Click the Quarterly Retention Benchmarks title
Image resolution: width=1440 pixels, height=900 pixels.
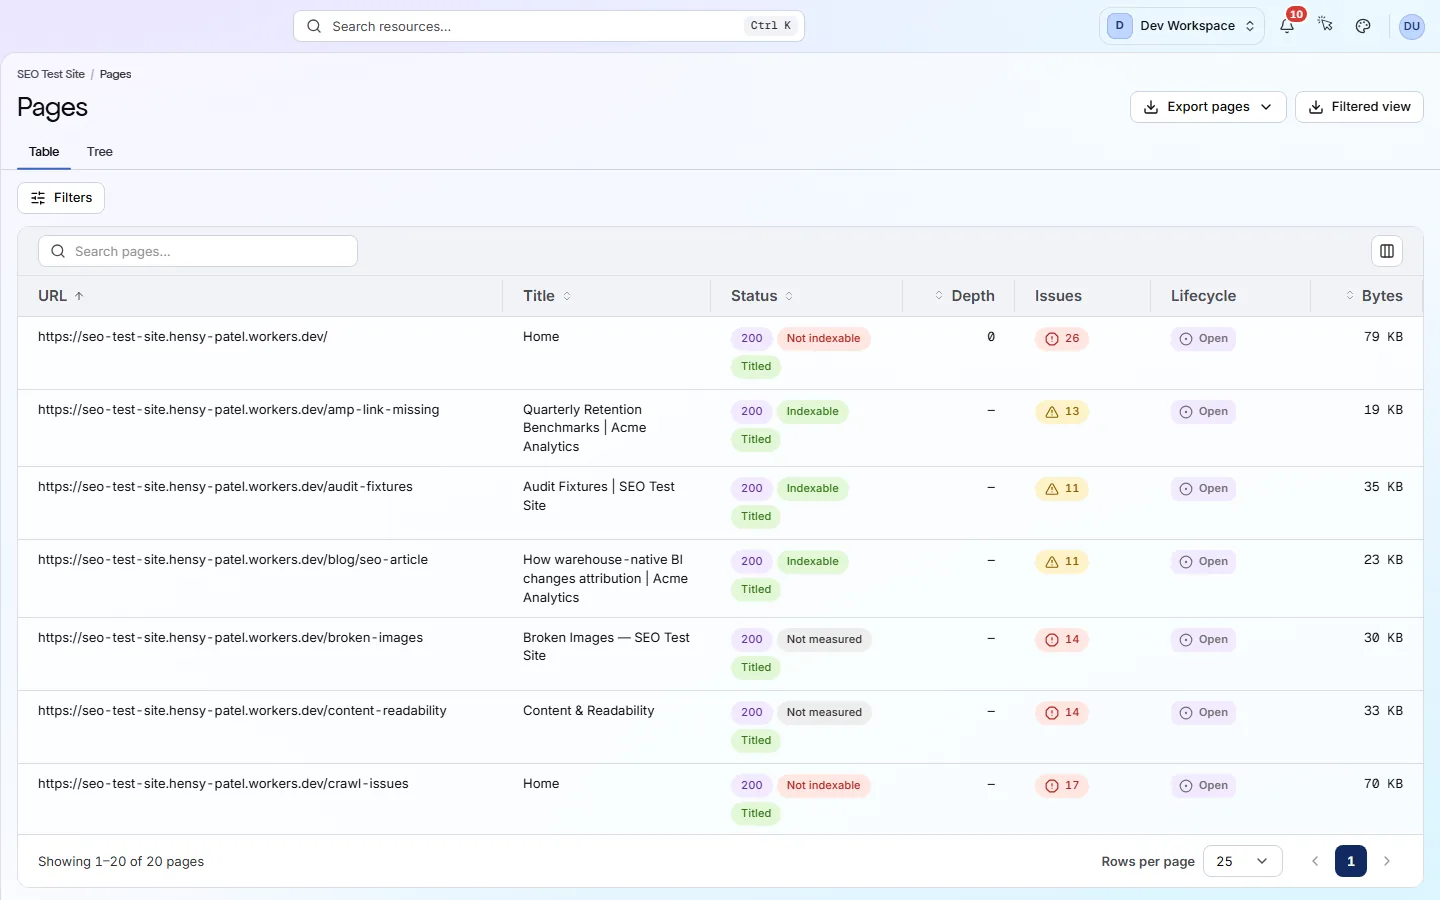point(584,428)
